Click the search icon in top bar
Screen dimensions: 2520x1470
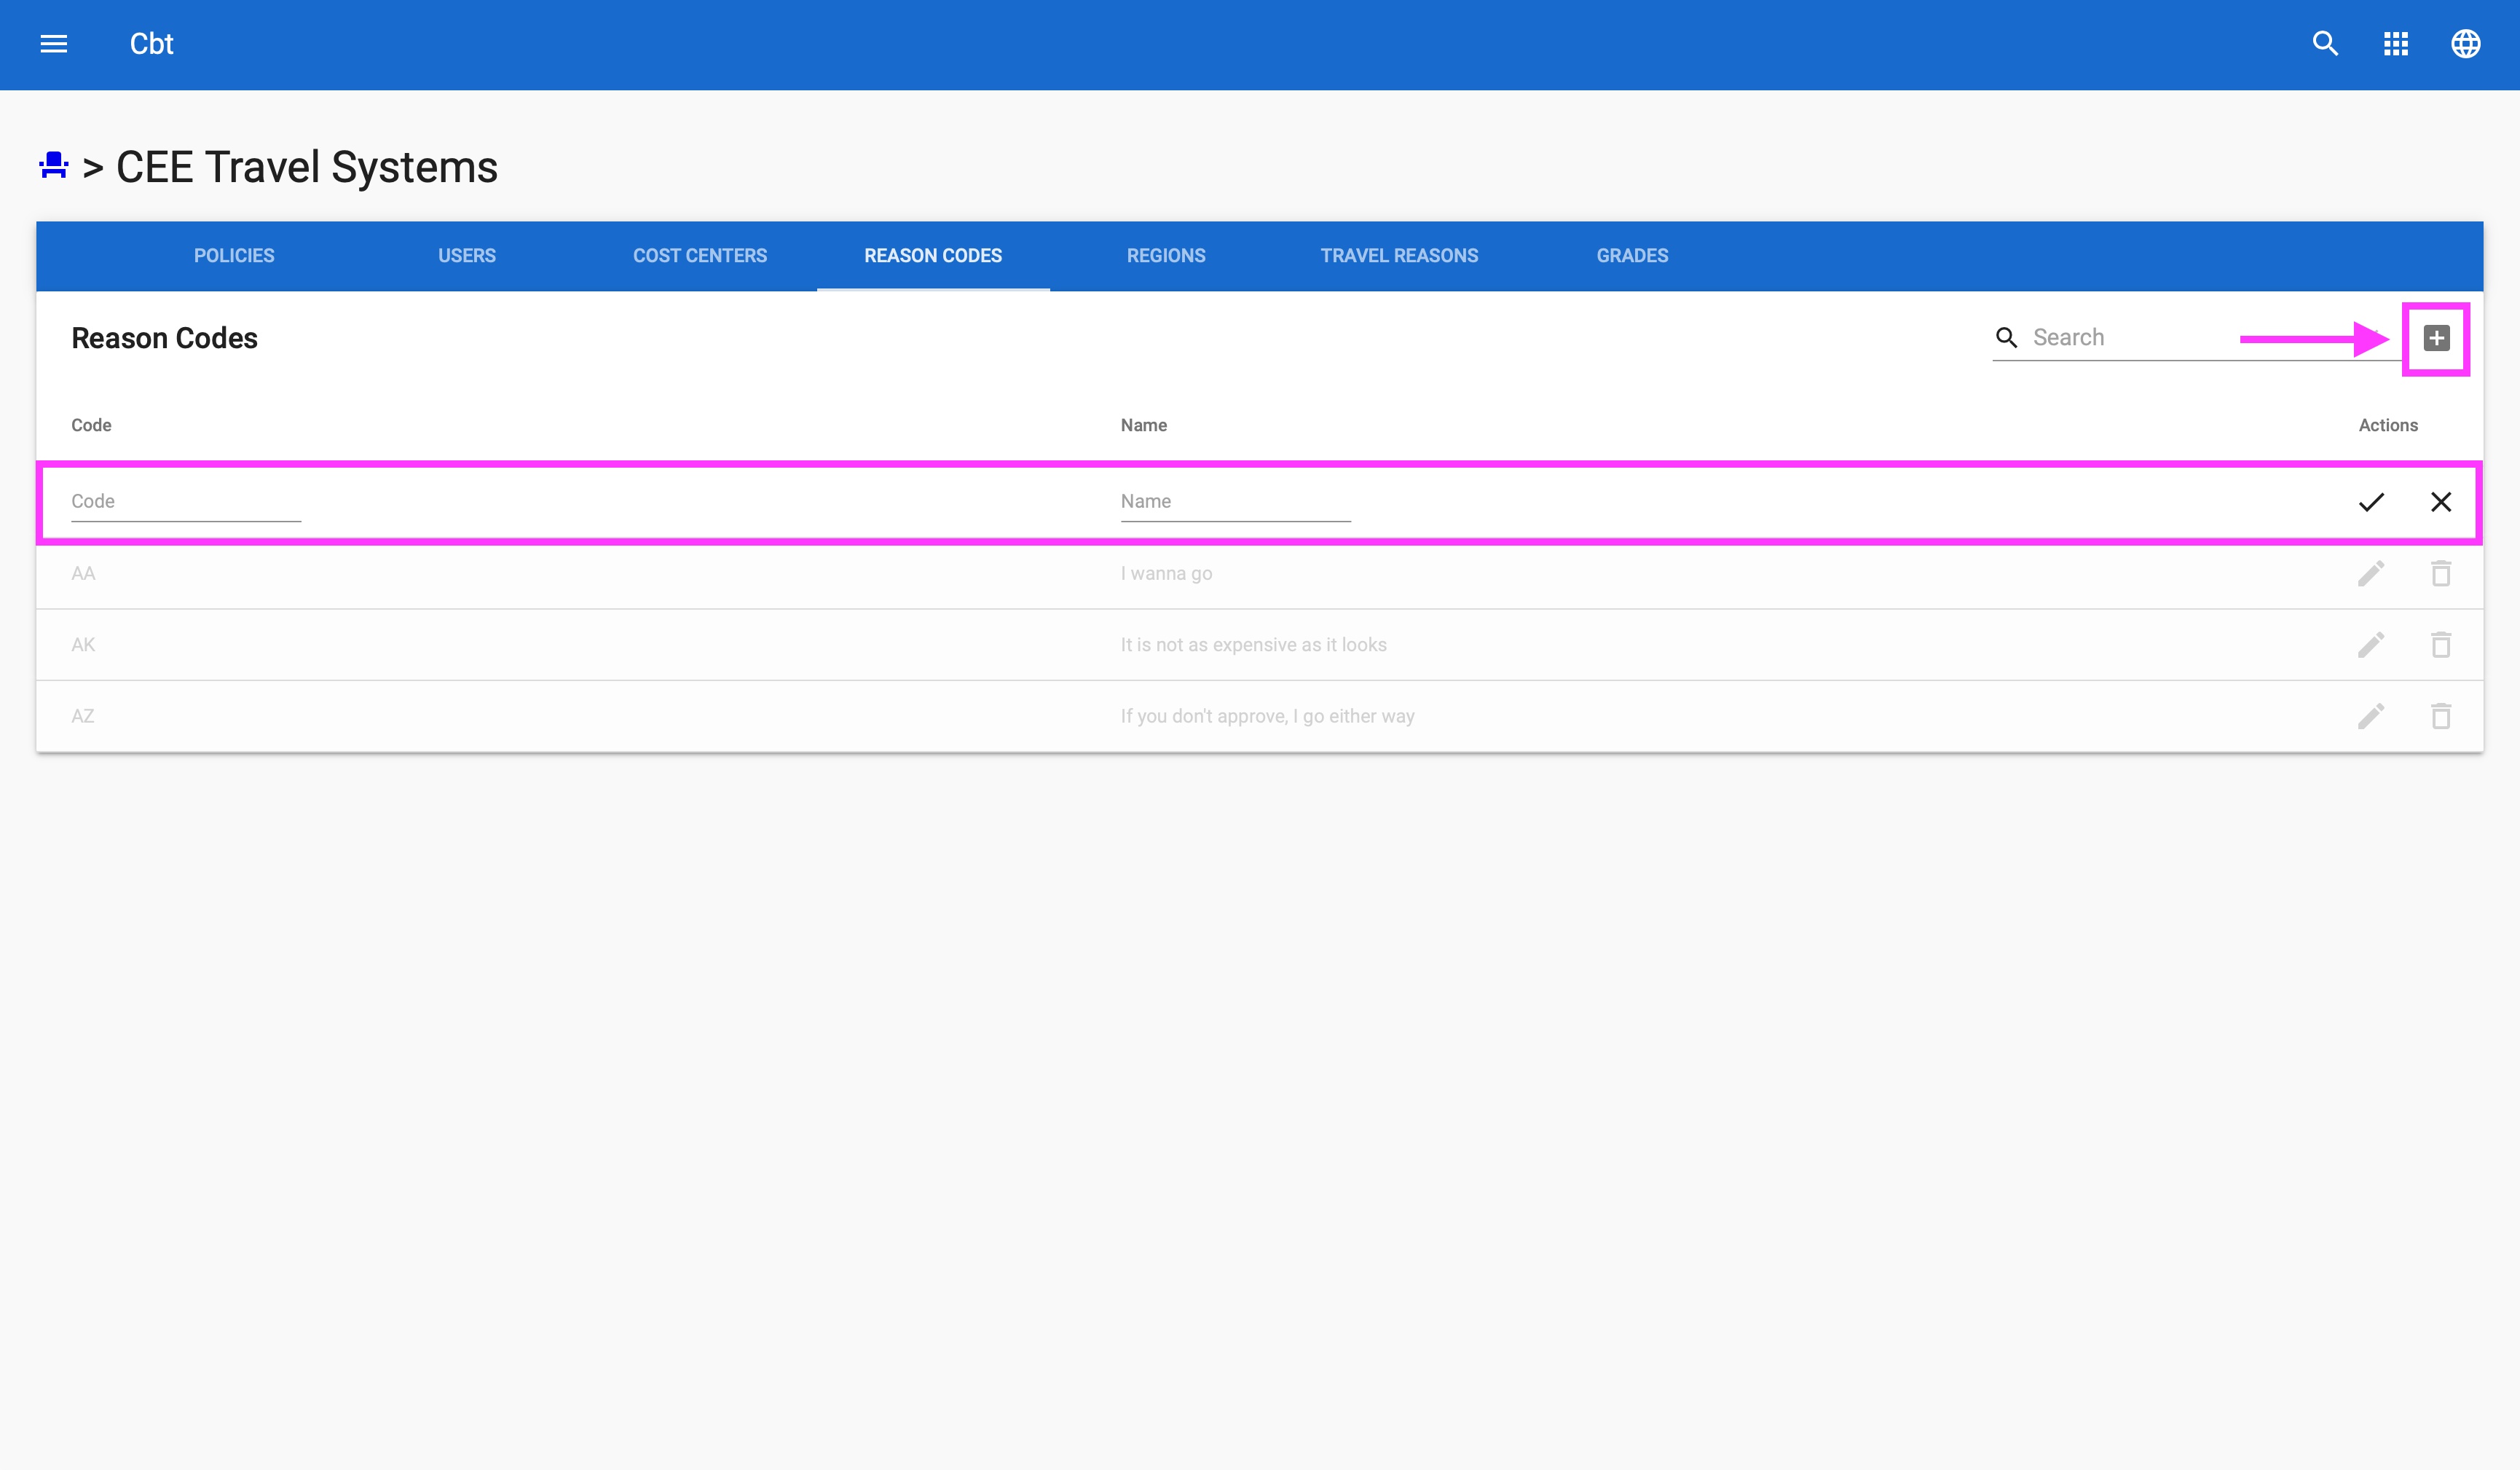click(2326, 44)
